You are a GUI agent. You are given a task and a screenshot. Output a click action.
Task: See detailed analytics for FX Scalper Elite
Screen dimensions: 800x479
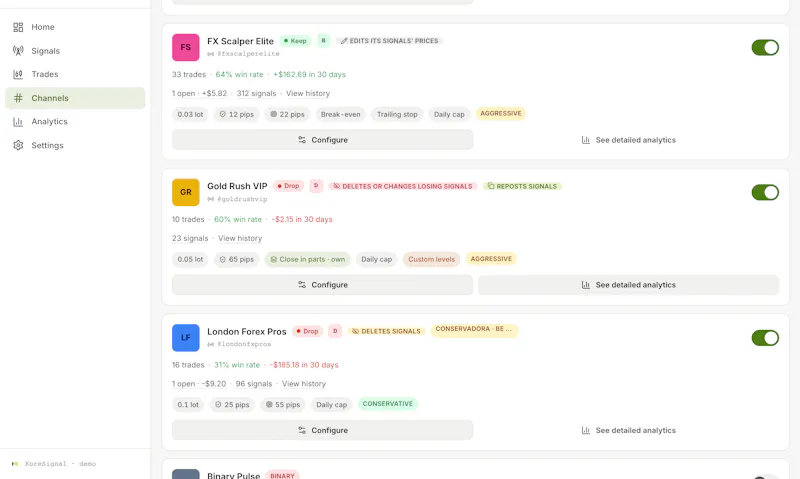click(629, 140)
